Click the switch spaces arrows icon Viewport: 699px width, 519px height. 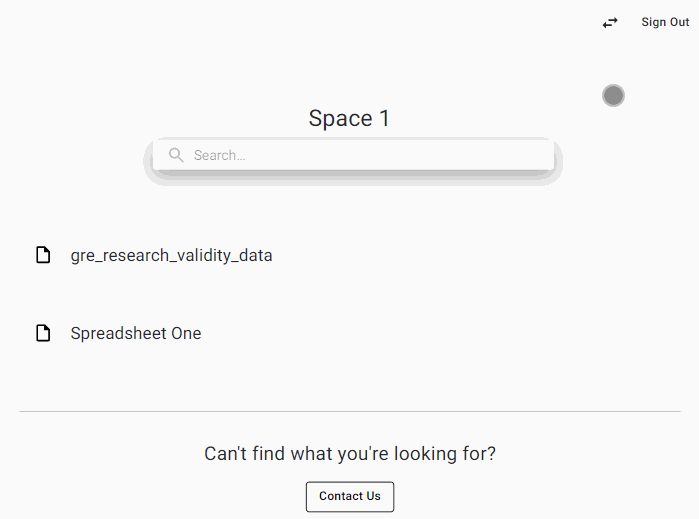(610, 22)
